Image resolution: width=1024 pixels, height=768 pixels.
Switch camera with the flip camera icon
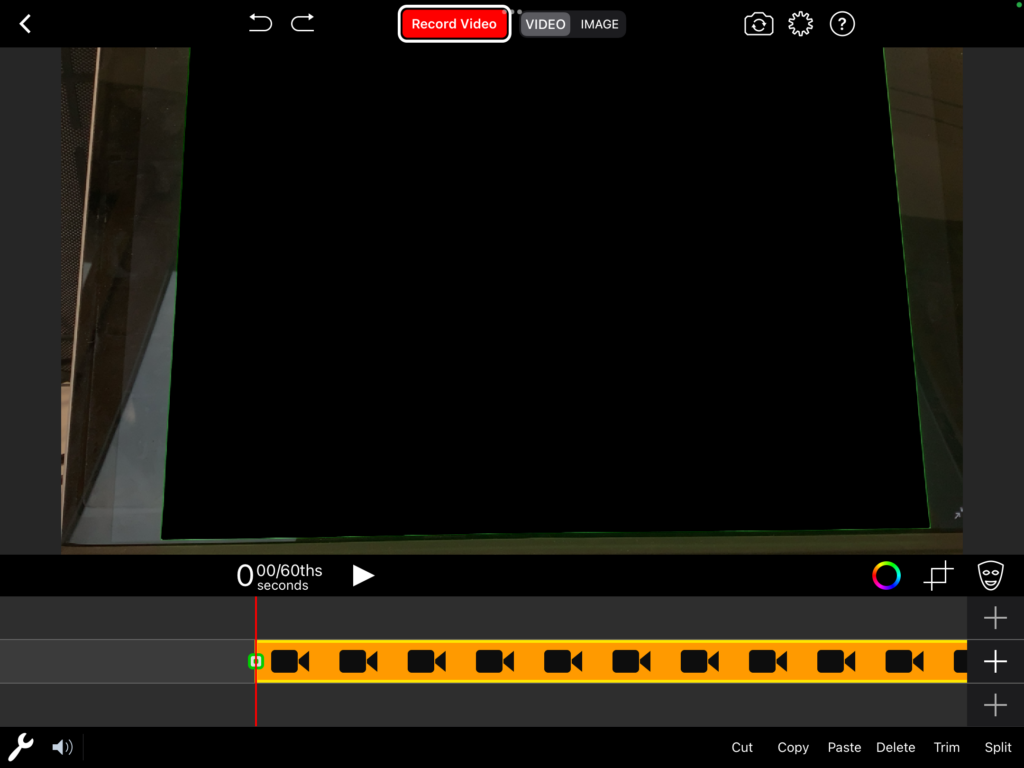pos(759,24)
